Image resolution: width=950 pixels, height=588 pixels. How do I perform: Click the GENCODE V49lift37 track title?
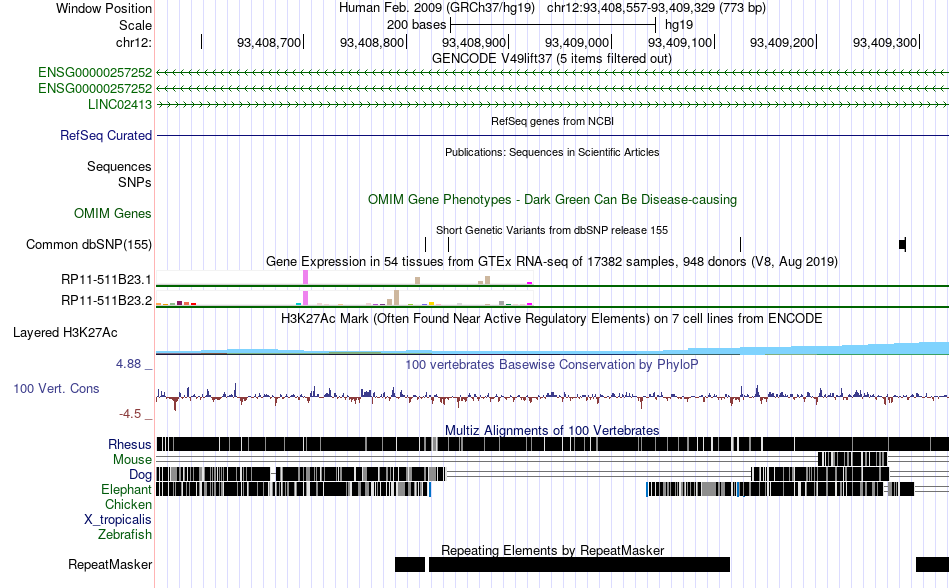551,59
